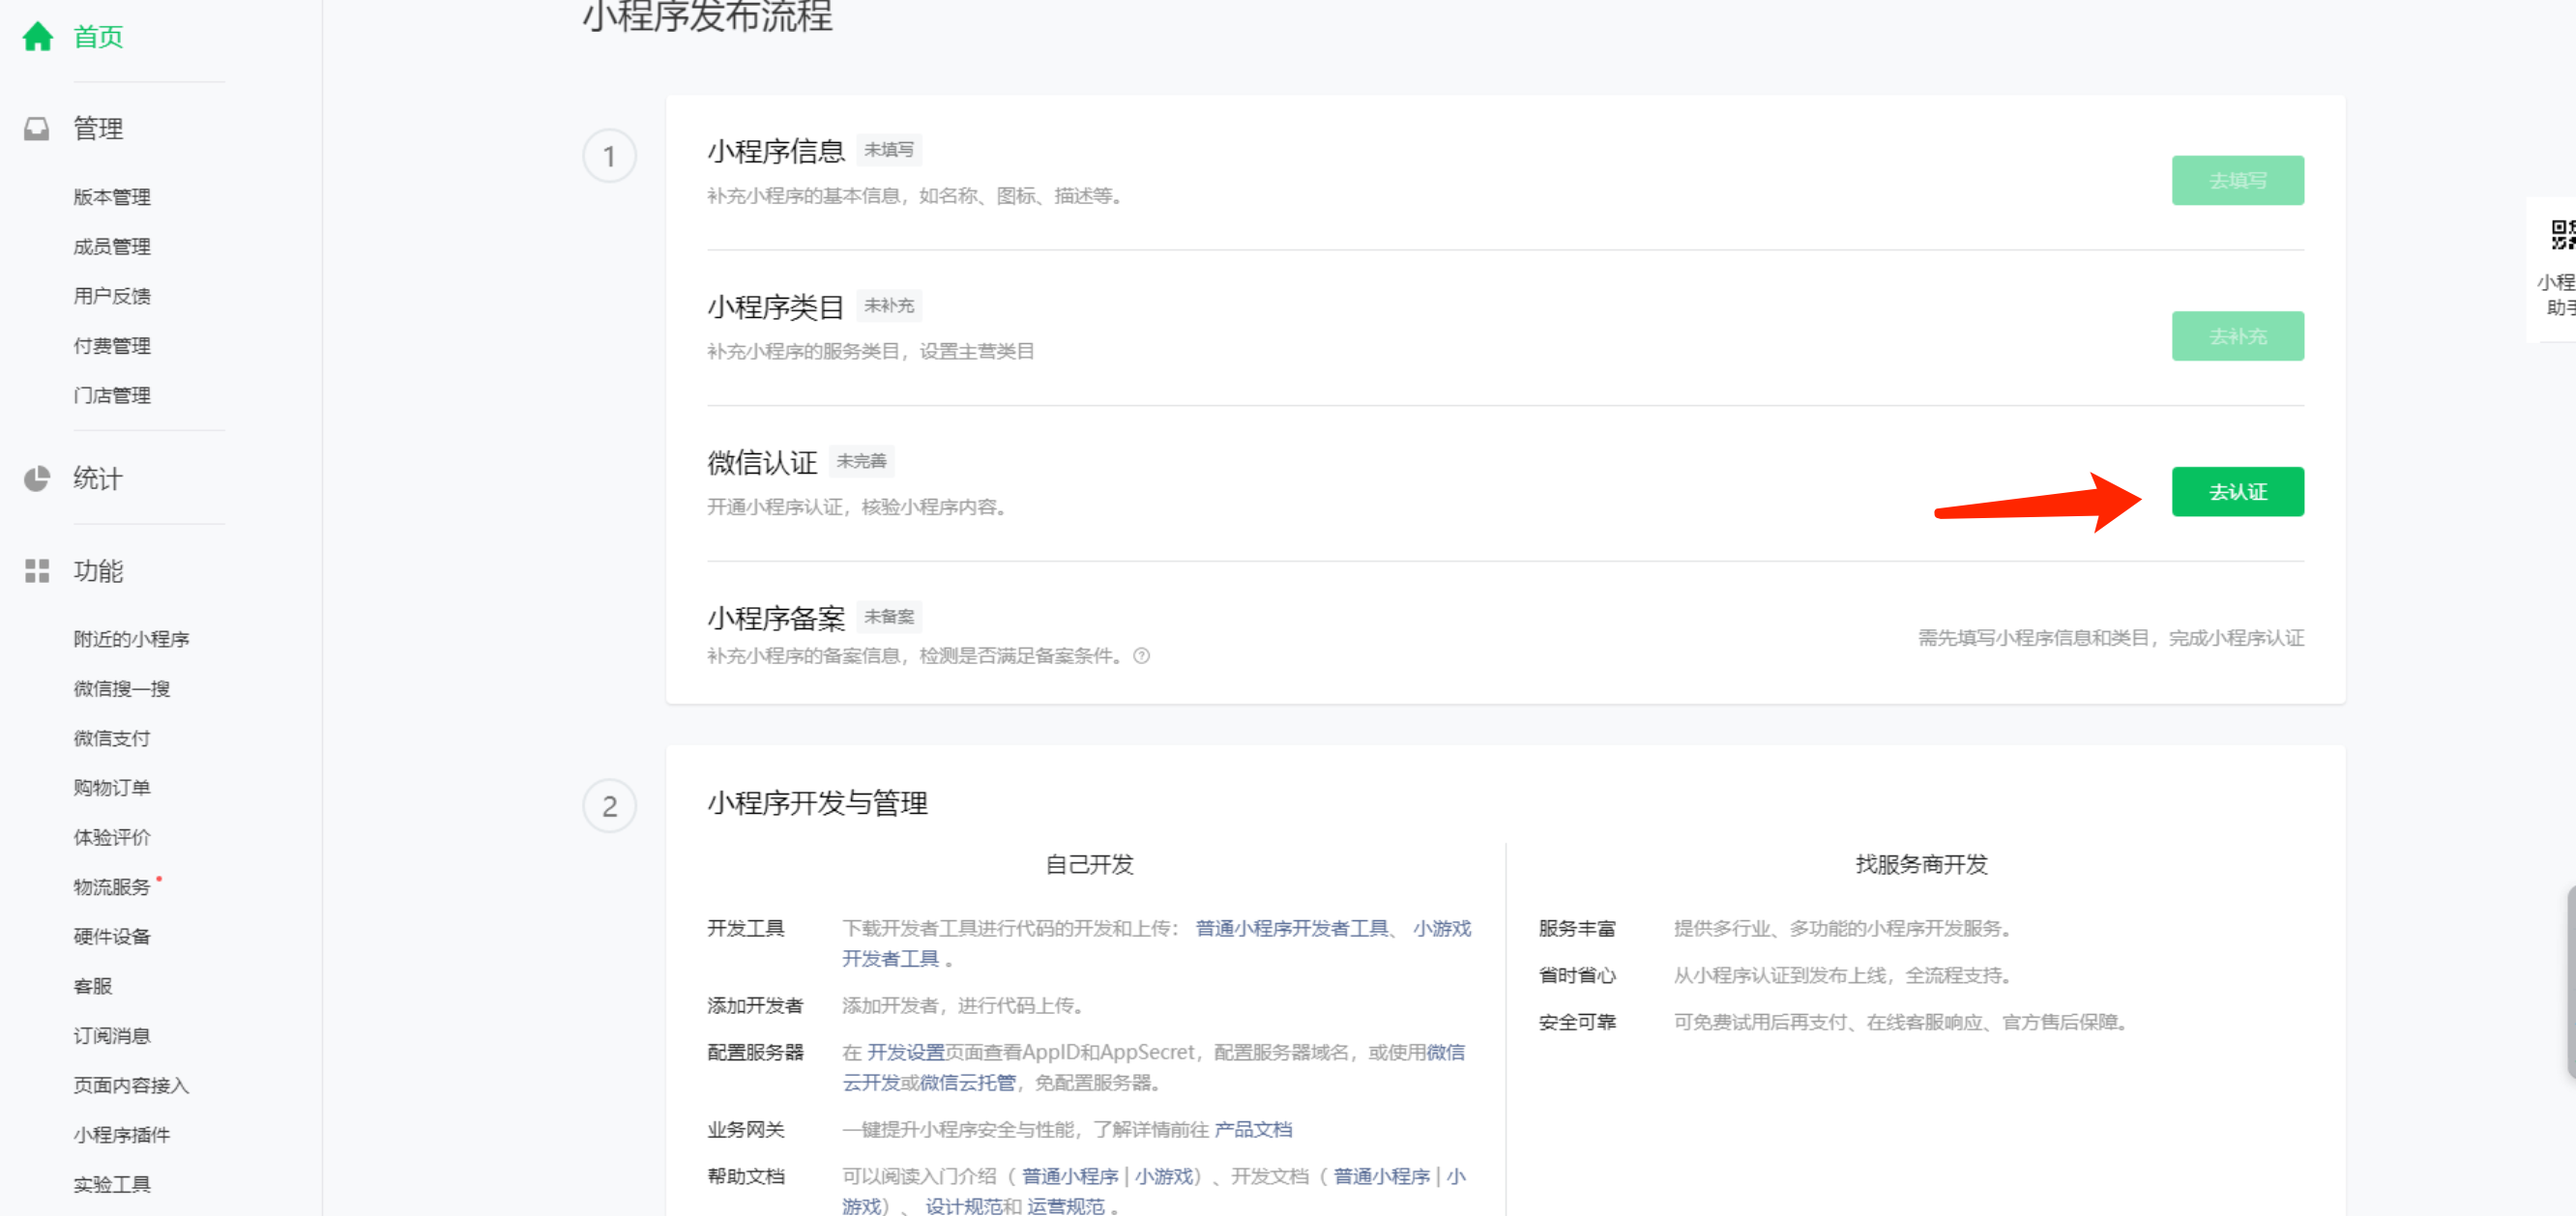Open the 管理 section
The height and width of the screenshot is (1216, 2576).
98,129
